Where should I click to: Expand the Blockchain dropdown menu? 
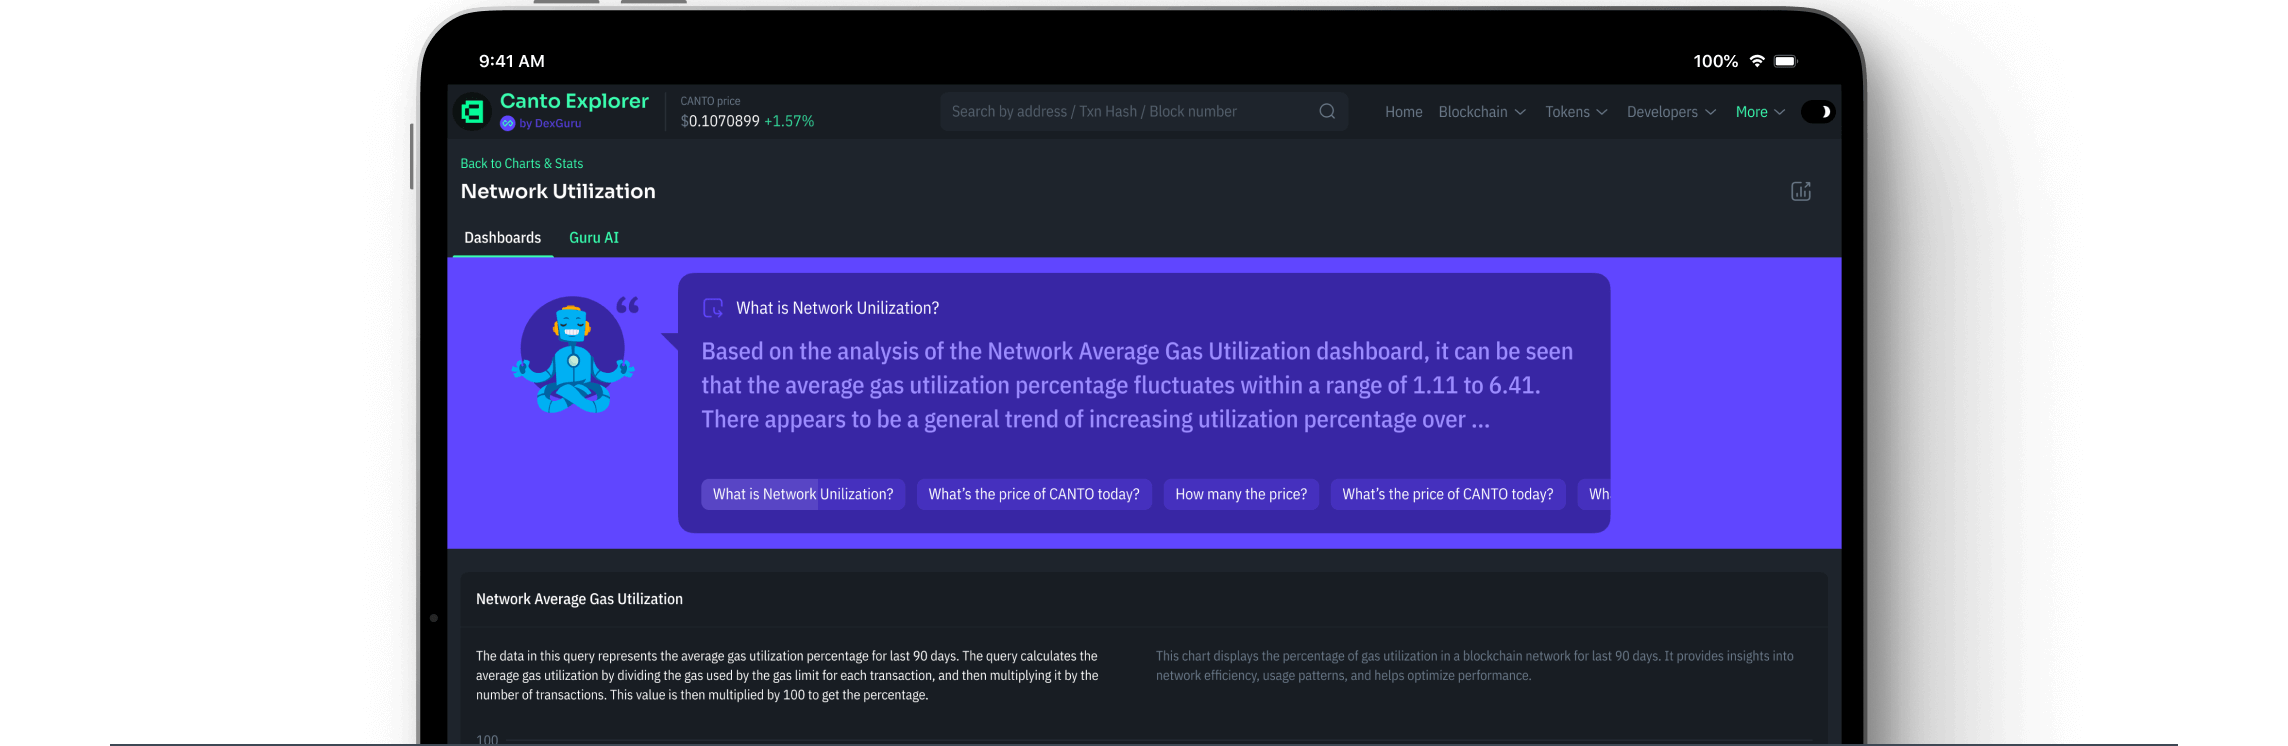pyautogui.click(x=1481, y=112)
